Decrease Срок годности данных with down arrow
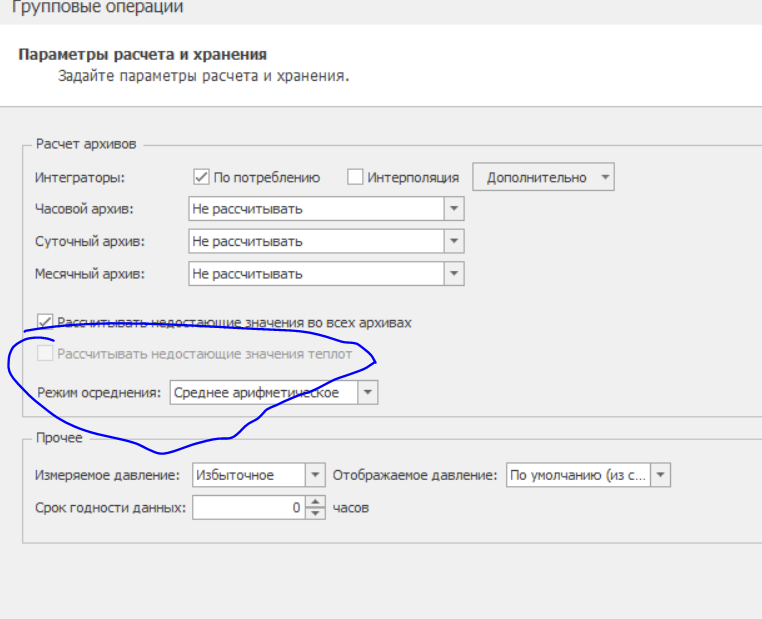The width and height of the screenshot is (762, 619). [315, 513]
